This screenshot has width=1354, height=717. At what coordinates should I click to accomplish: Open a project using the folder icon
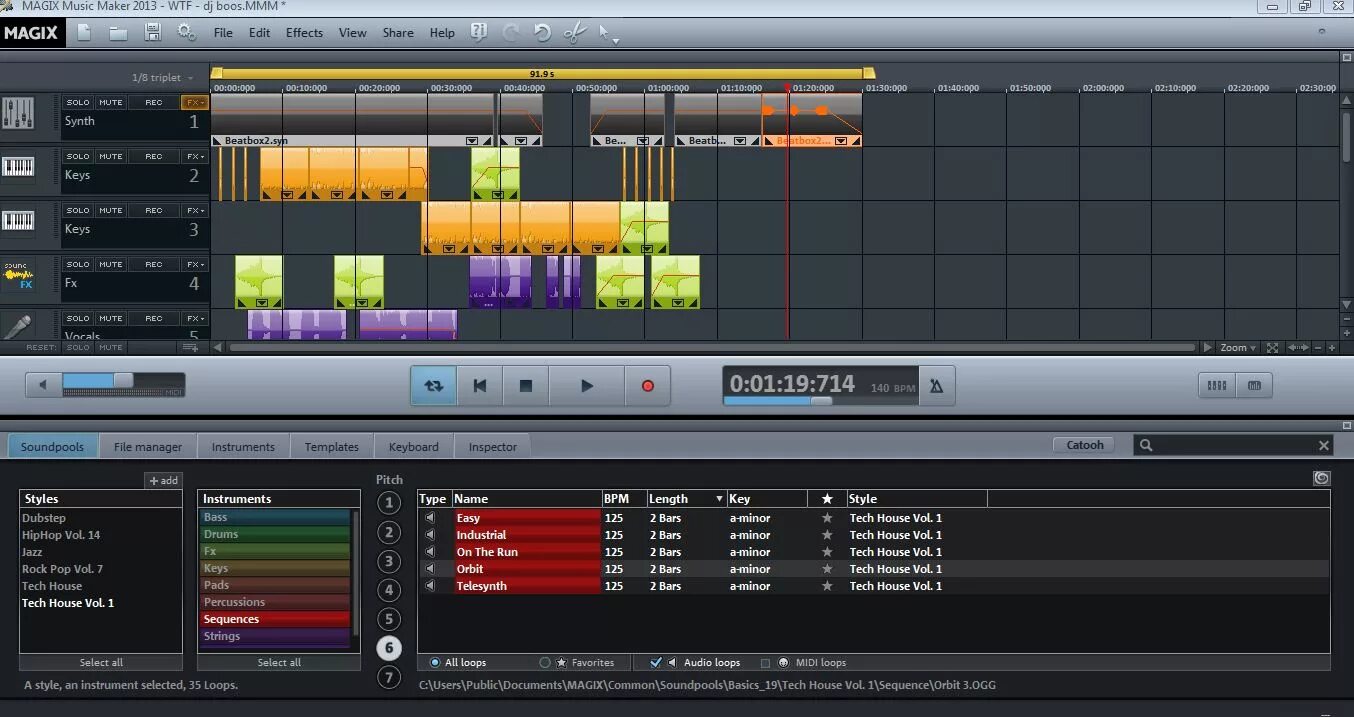click(x=118, y=32)
